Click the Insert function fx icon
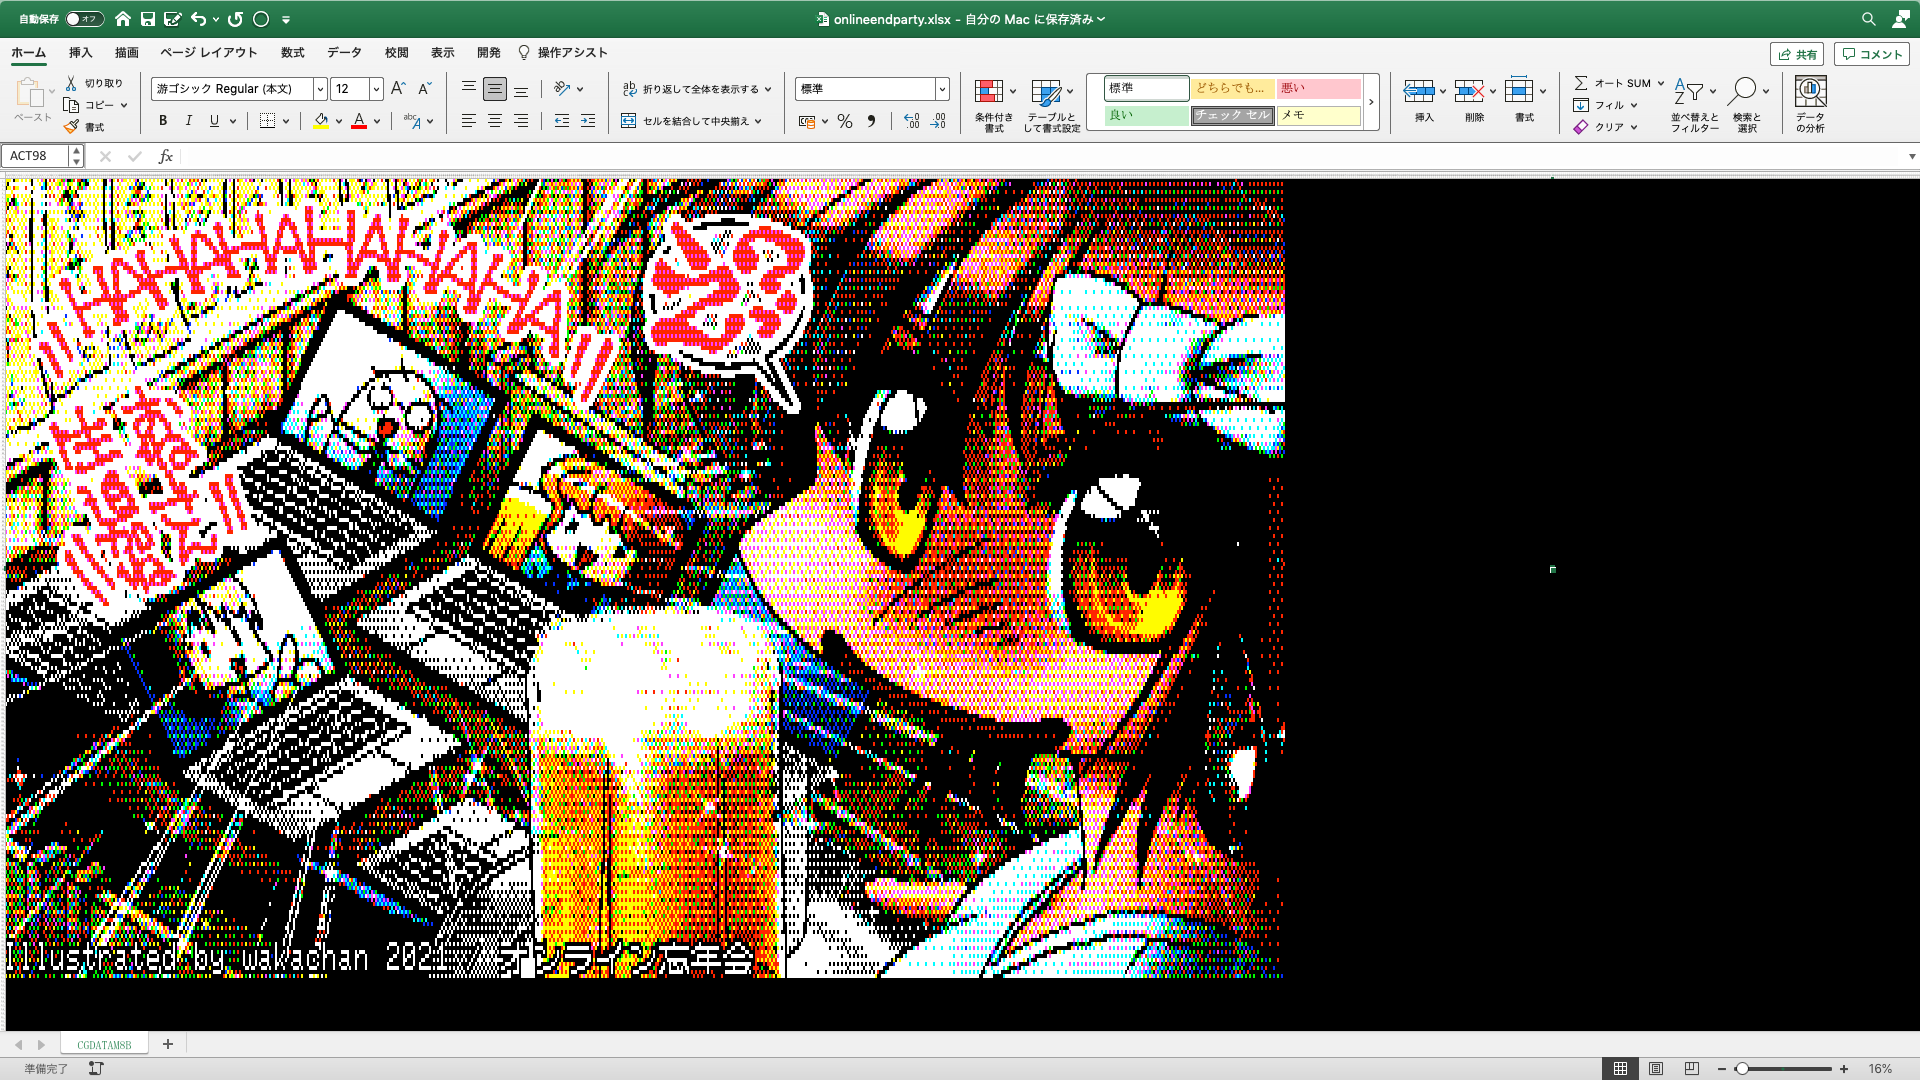The image size is (1920, 1080). pos(166,156)
